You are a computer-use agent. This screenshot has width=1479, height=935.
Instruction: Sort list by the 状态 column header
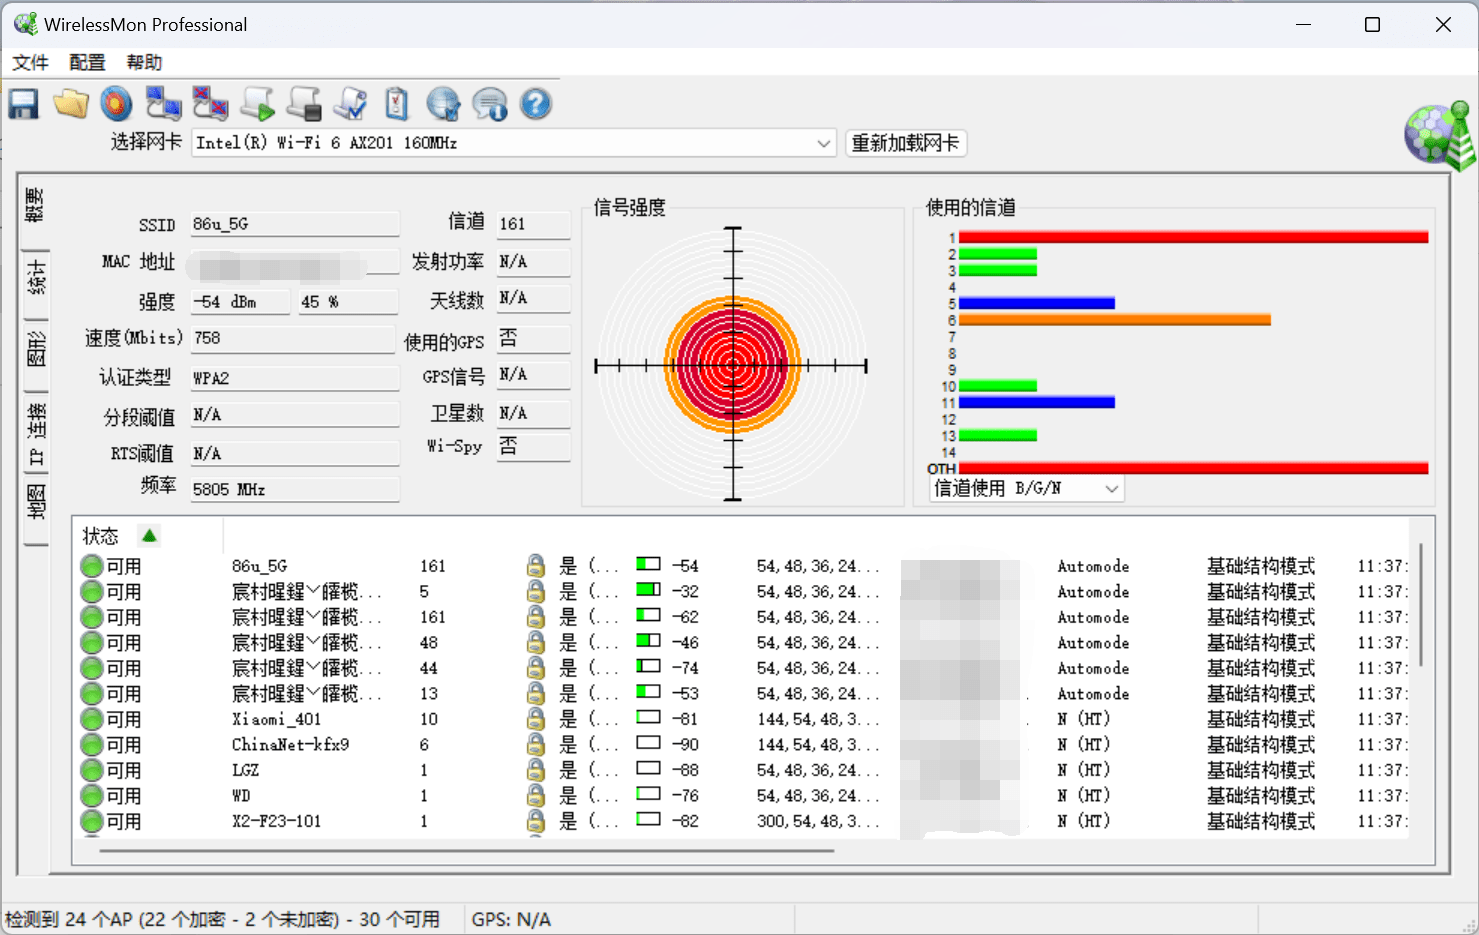point(101,536)
